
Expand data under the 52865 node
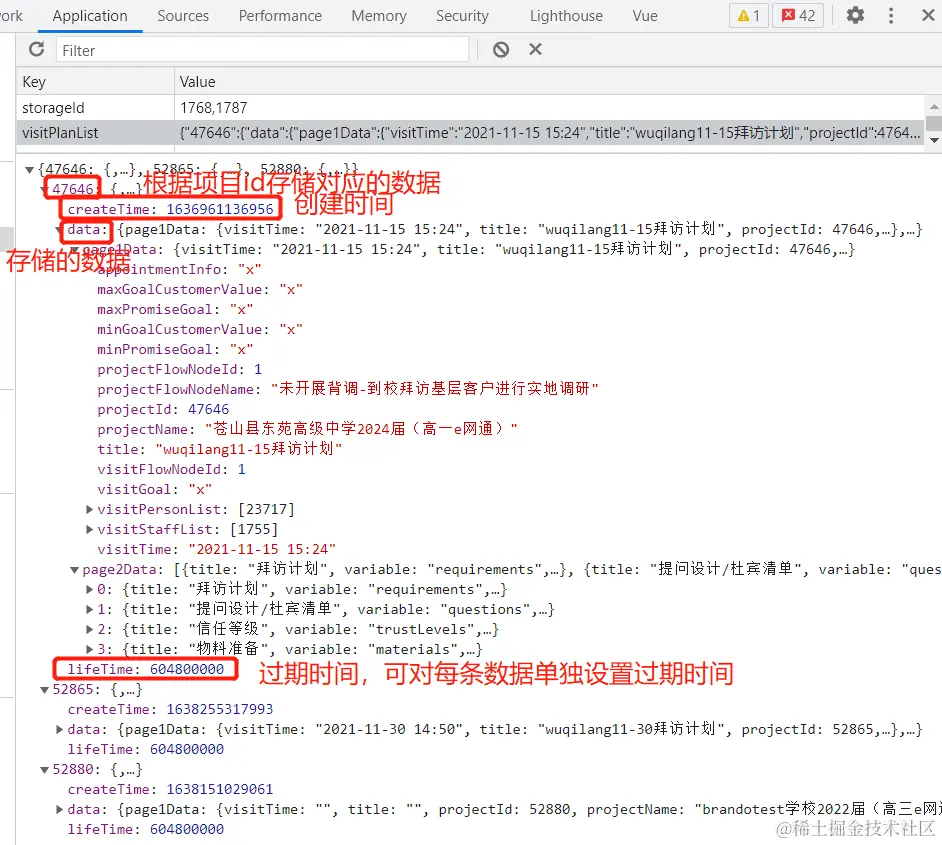click(59, 729)
